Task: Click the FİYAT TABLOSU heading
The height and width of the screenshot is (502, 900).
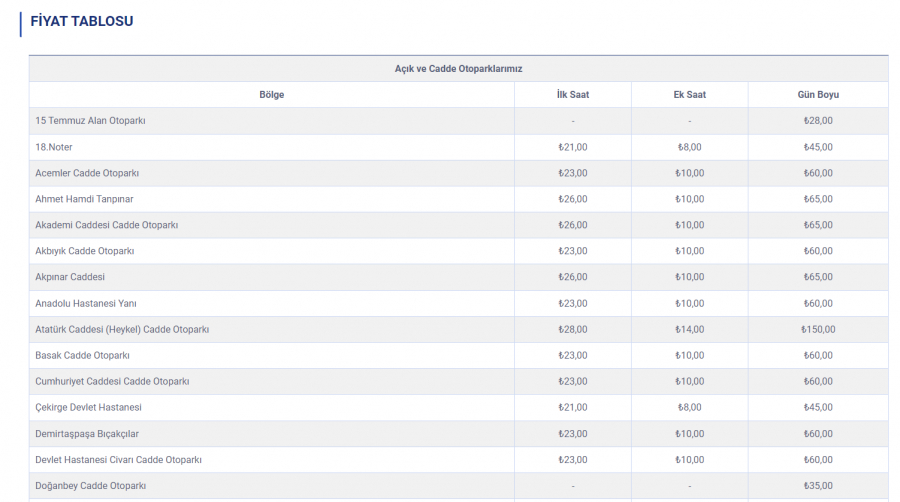Action: (82, 21)
